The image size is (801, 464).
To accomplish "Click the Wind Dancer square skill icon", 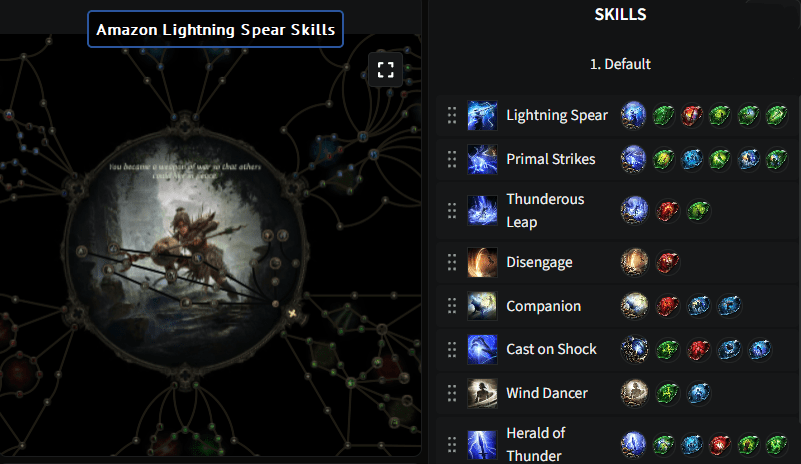I will (482, 393).
